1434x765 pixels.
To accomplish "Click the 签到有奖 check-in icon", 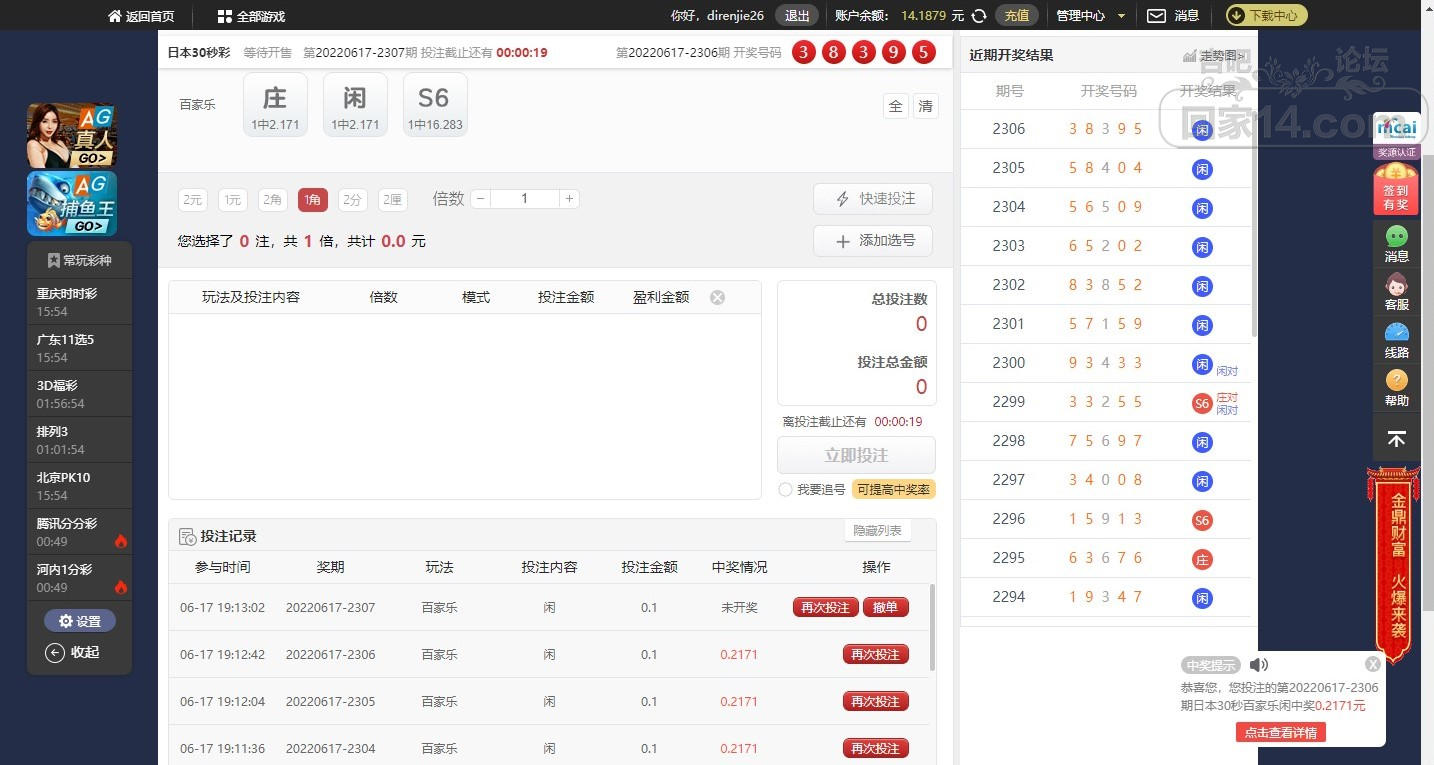I will [x=1396, y=189].
